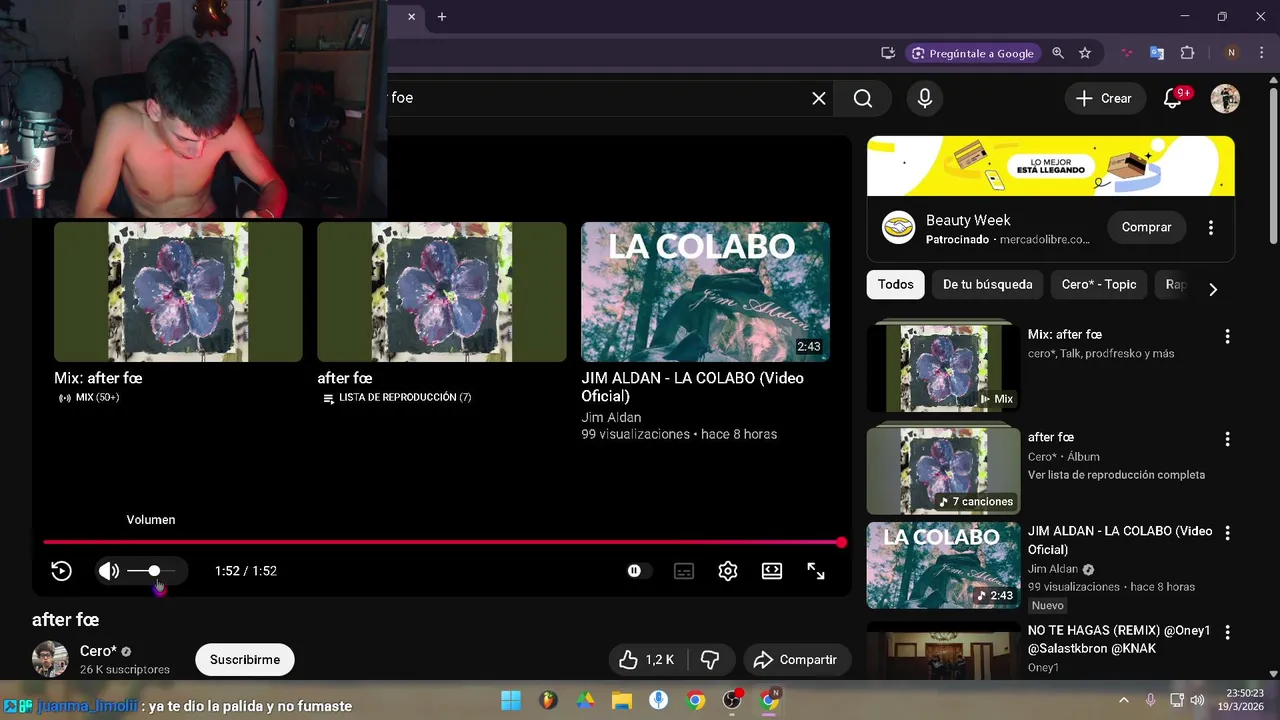Click the red video progress bar
This screenshot has height=720, width=1280.
click(x=442, y=542)
